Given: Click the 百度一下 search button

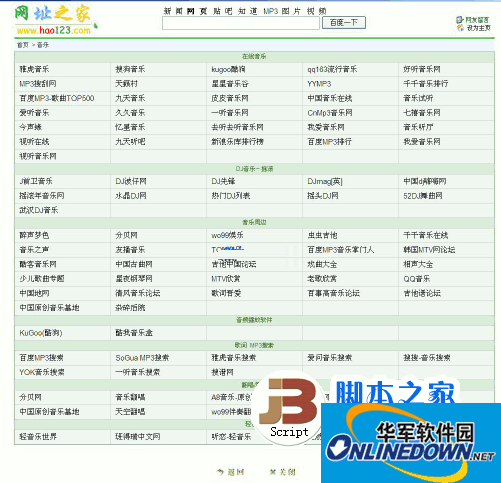Looking at the screenshot, I should coord(344,23).
